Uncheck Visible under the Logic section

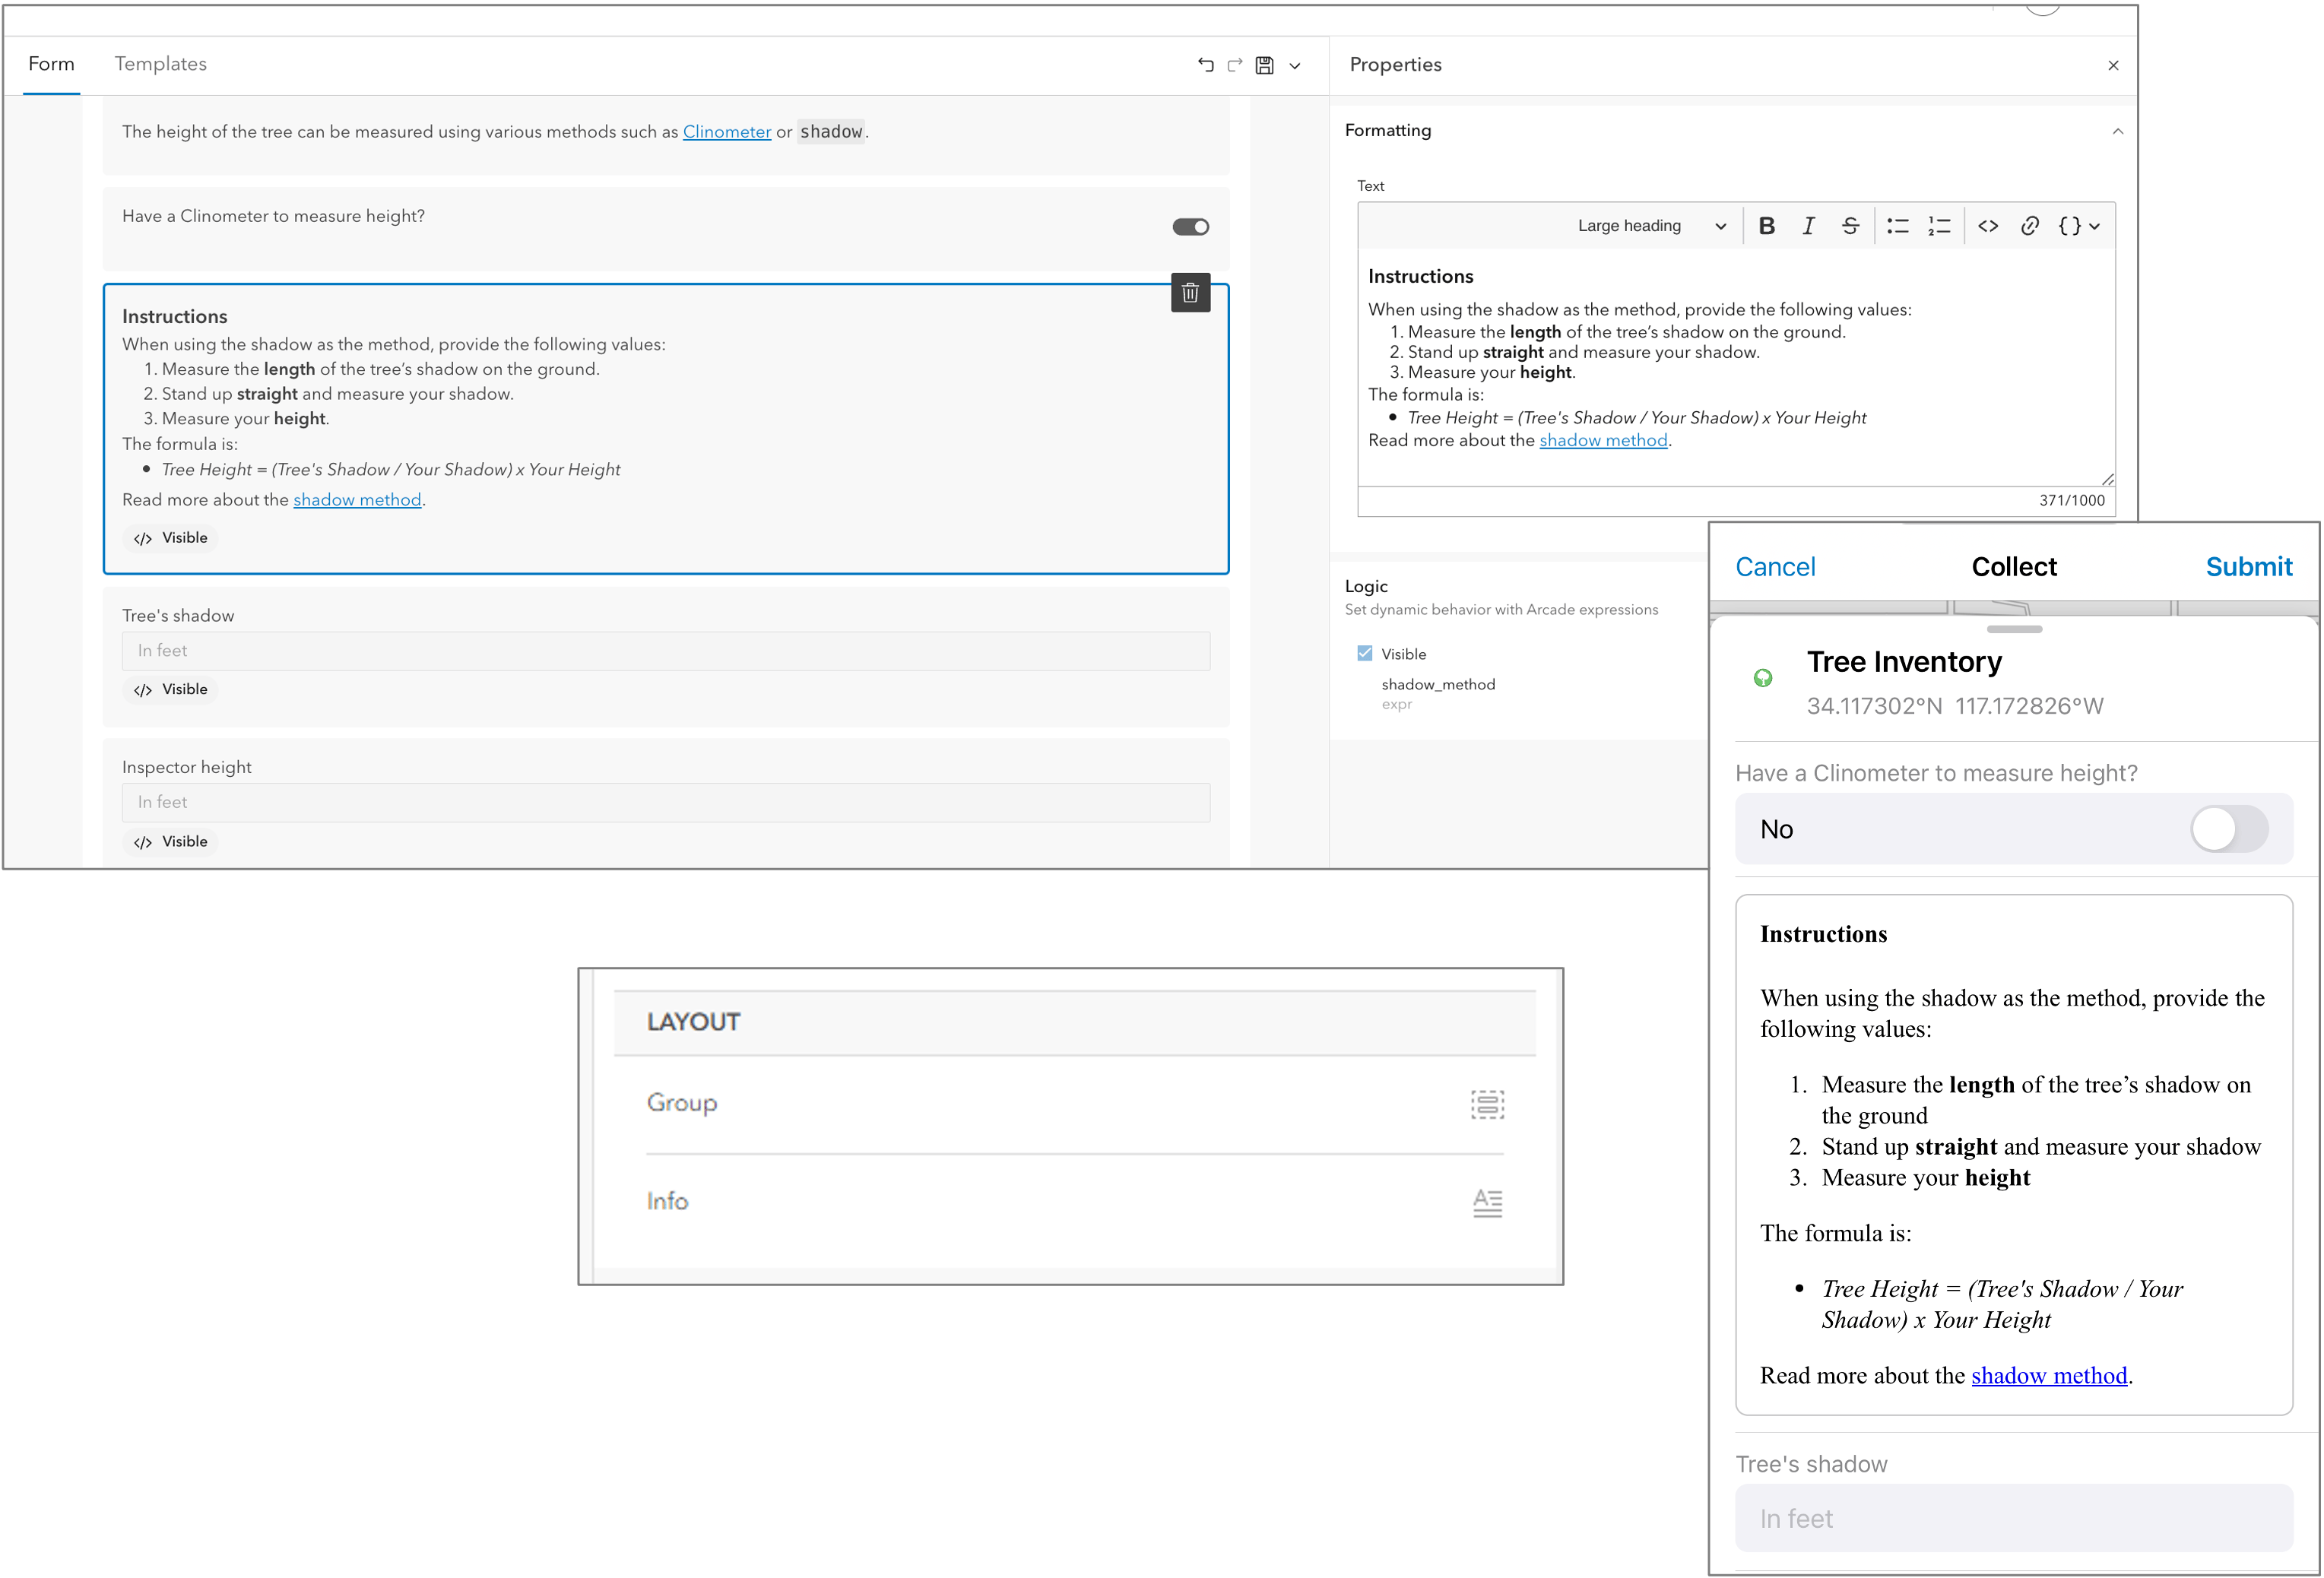(1364, 652)
